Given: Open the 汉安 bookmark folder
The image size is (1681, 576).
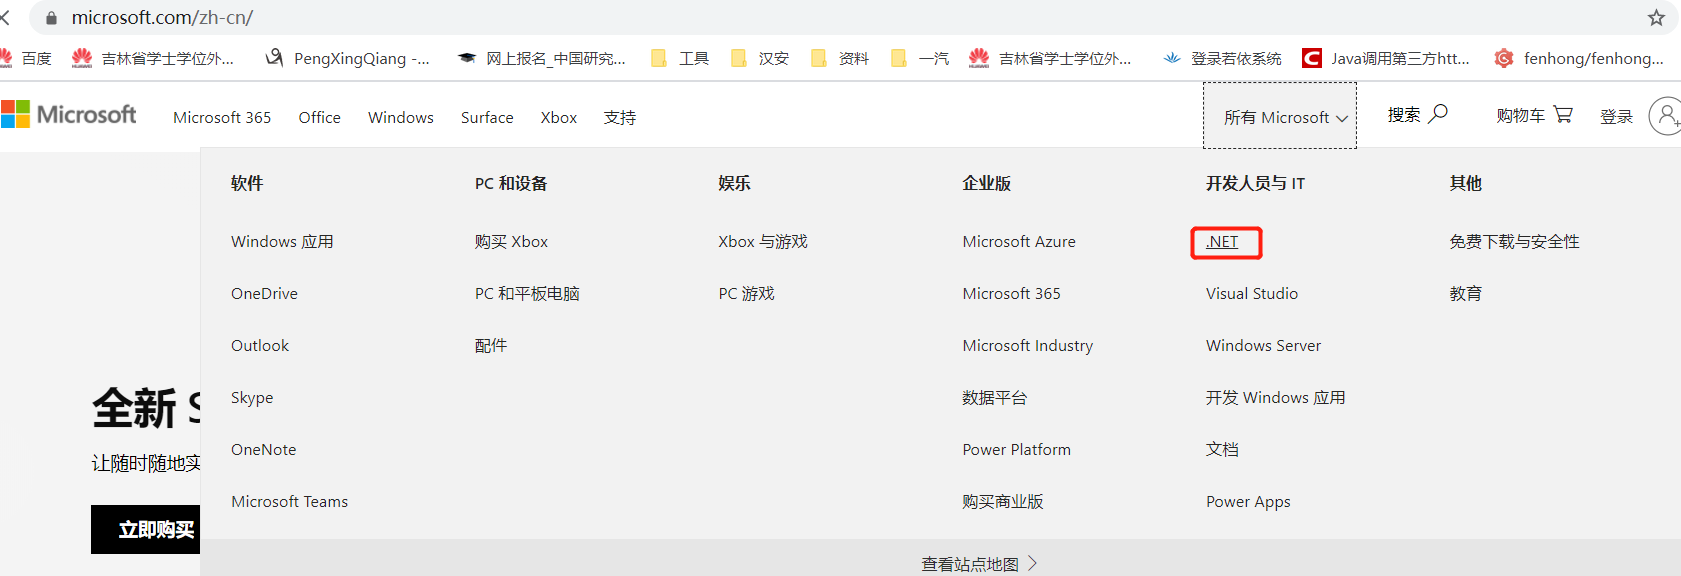Looking at the screenshot, I should tap(760, 59).
